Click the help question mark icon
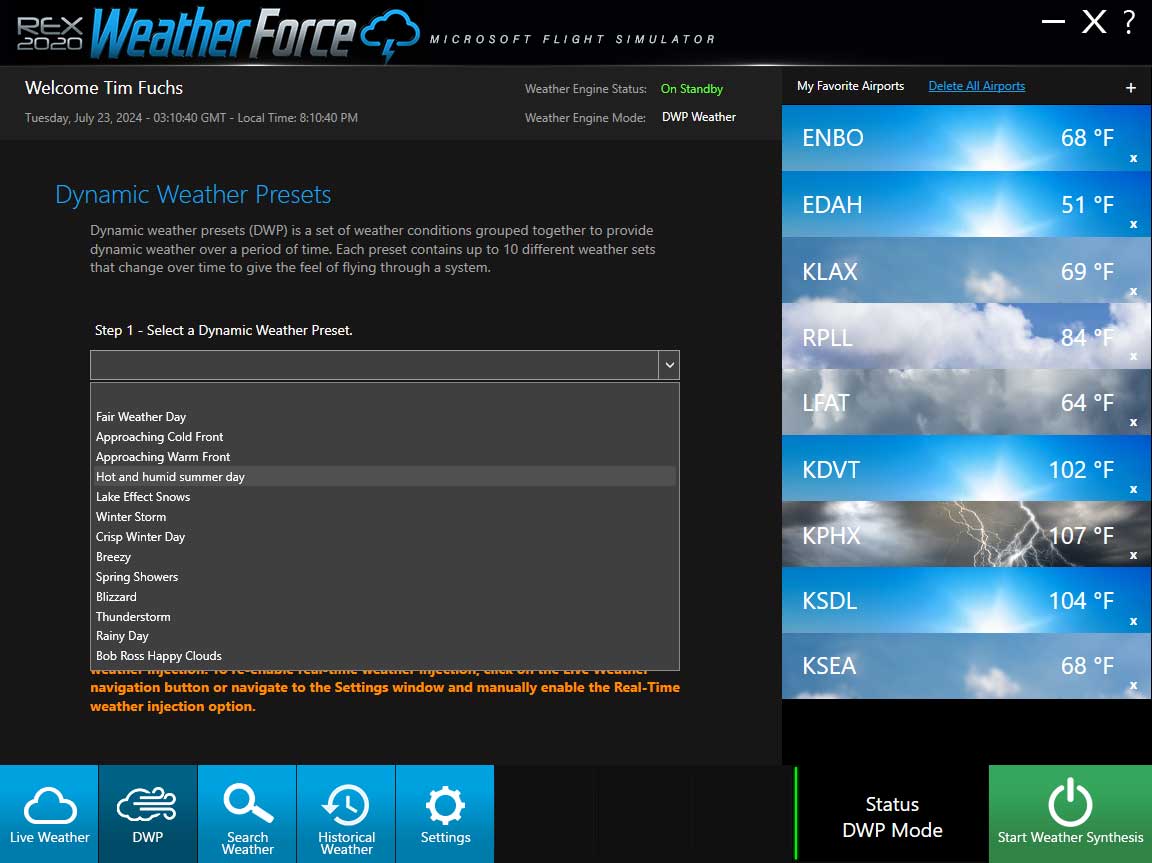 point(1128,22)
